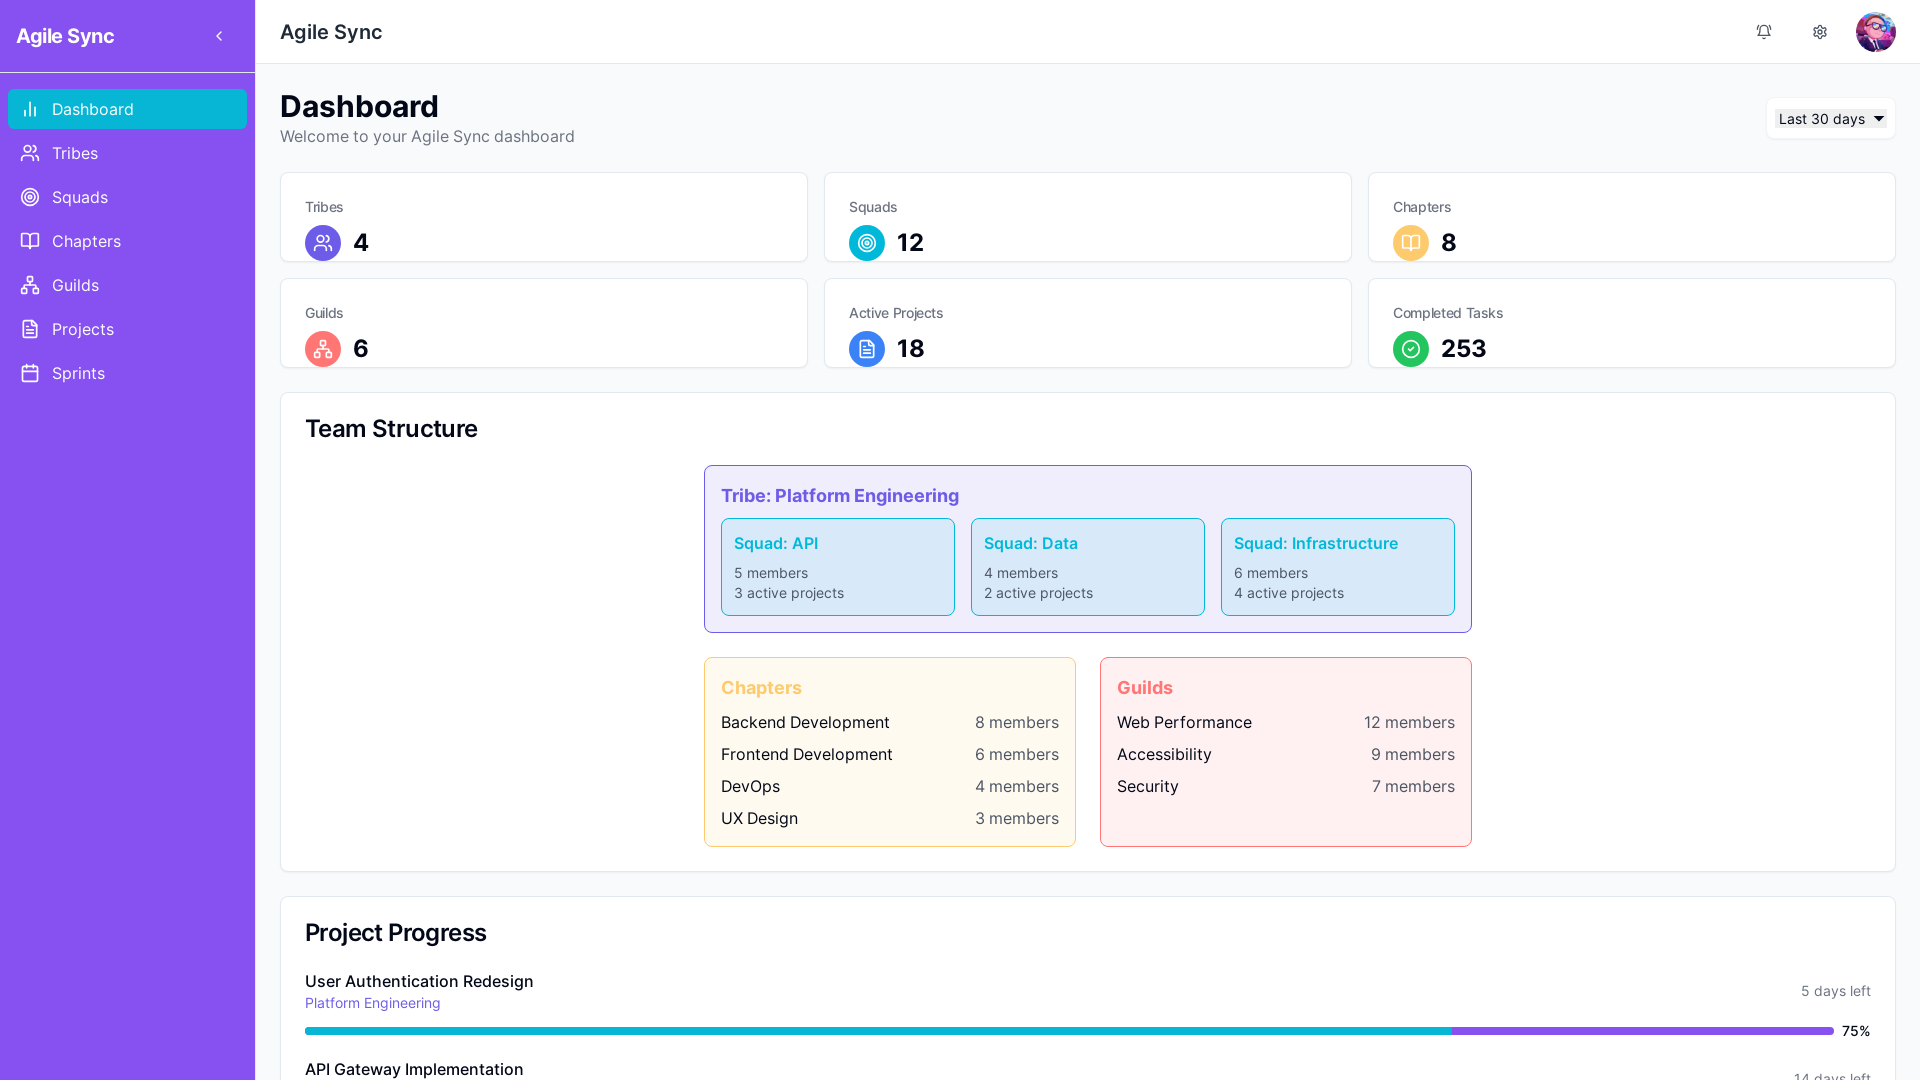Click the Dashboard bar chart icon
The width and height of the screenshot is (1920, 1080).
30,109
